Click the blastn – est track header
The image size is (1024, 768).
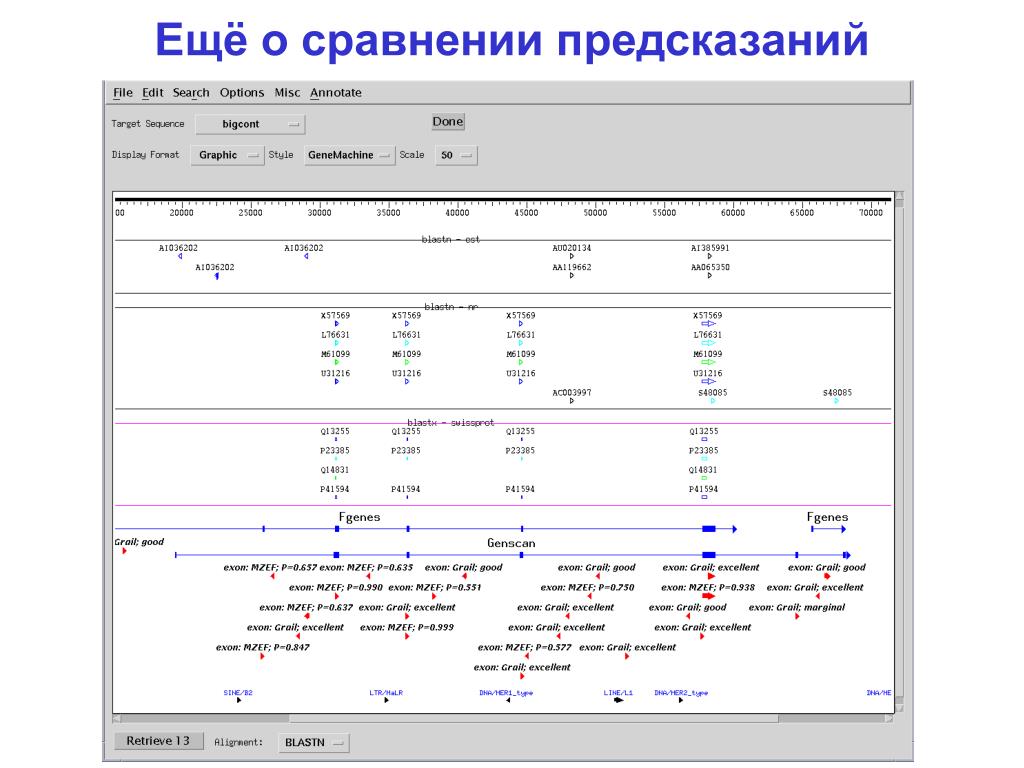[x=451, y=240]
